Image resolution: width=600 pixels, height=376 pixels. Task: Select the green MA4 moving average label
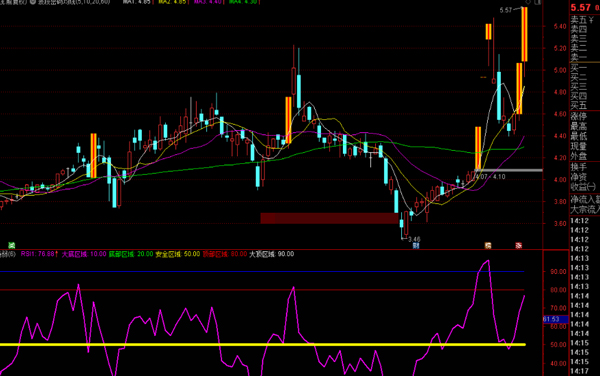(x=244, y=2)
